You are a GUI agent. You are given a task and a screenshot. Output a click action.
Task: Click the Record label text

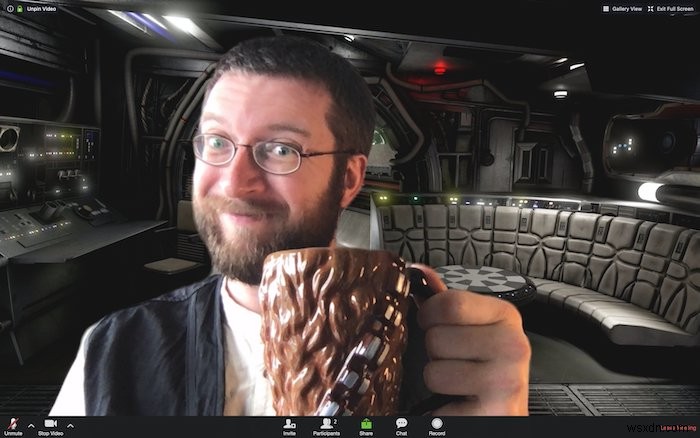[x=437, y=434]
